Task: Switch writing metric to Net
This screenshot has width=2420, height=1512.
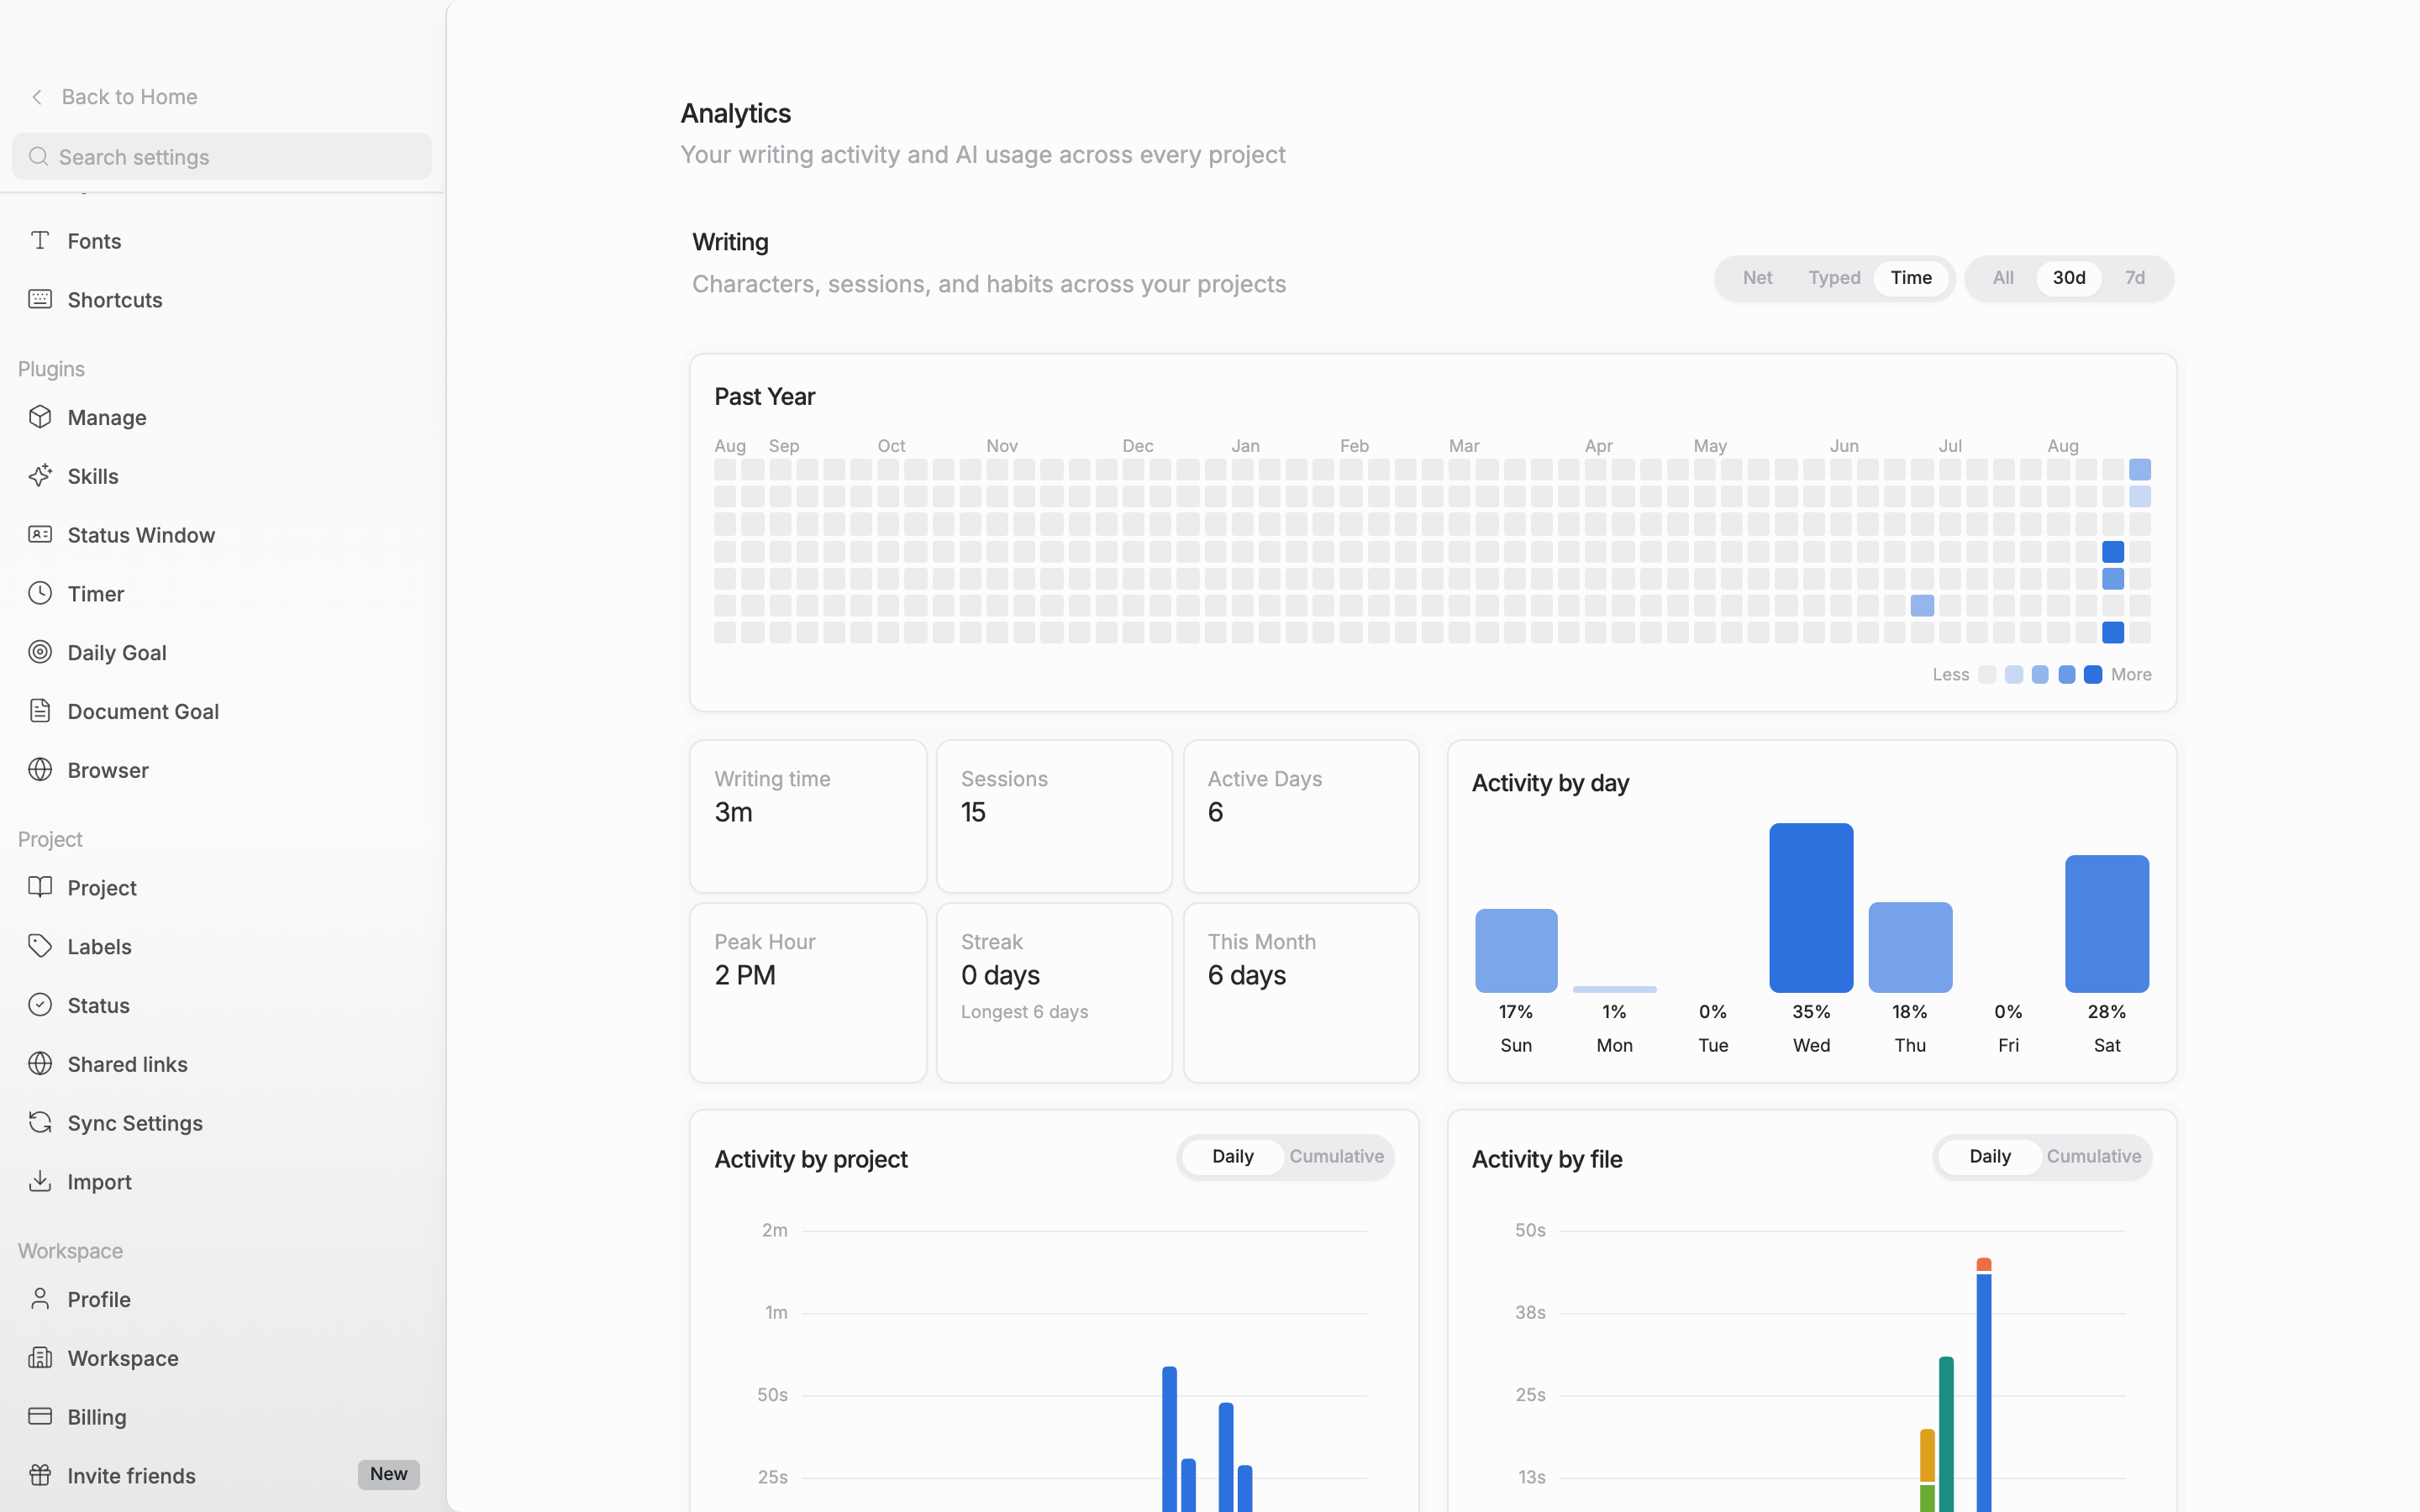Action: pyautogui.click(x=1757, y=278)
